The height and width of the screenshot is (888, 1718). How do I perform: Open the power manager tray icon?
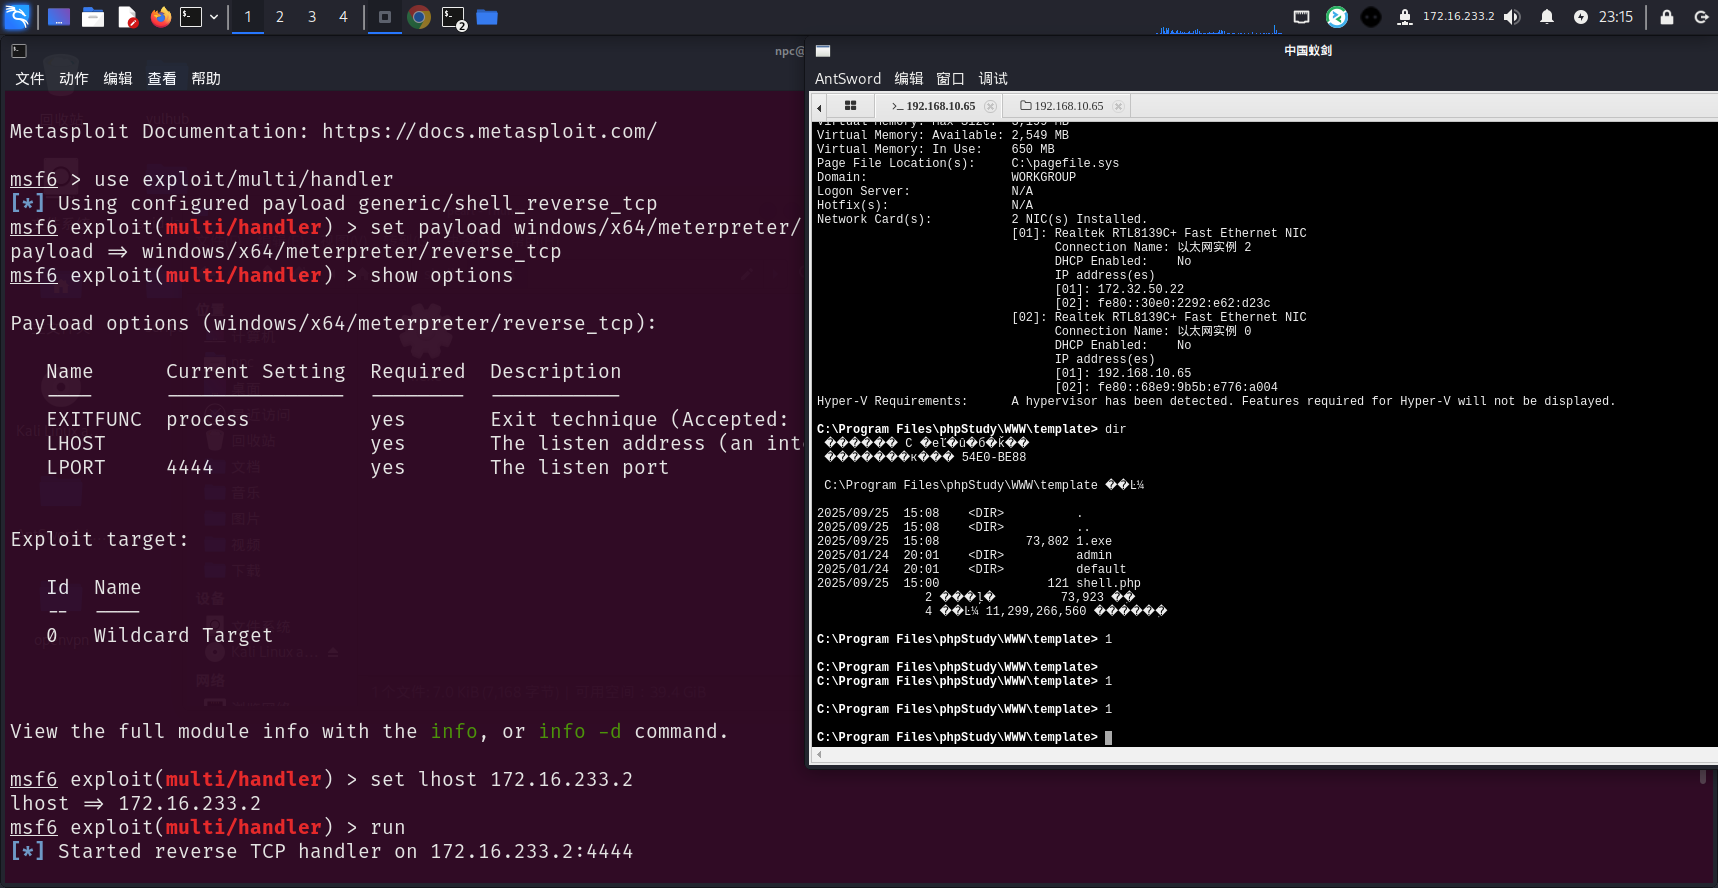pos(1580,17)
